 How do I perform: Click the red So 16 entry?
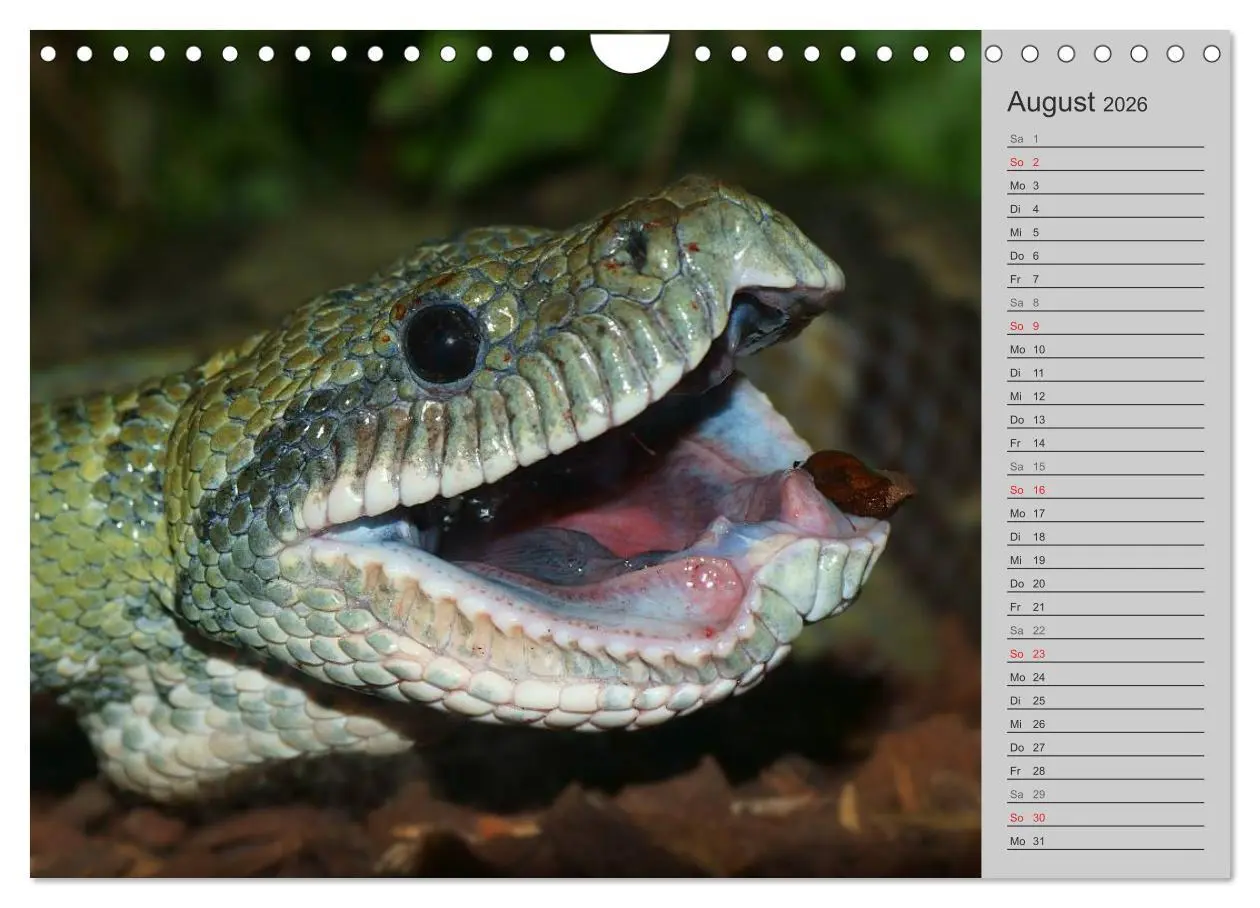coord(1106,490)
